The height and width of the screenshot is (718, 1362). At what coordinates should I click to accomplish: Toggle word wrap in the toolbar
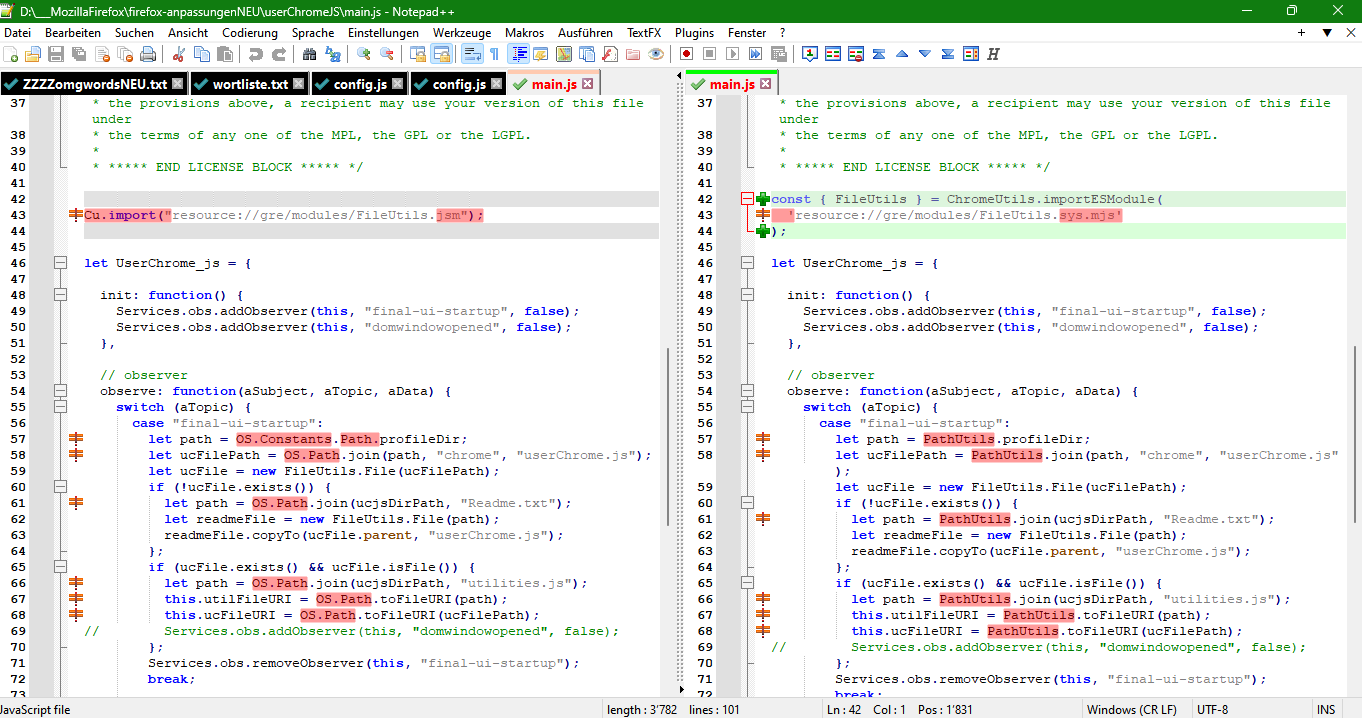pyautogui.click(x=471, y=54)
